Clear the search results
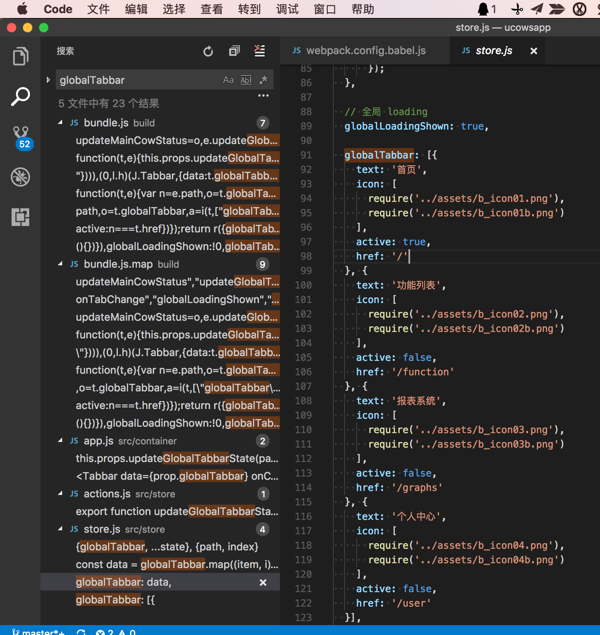This screenshot has width=600, height=635. [260, 51]
